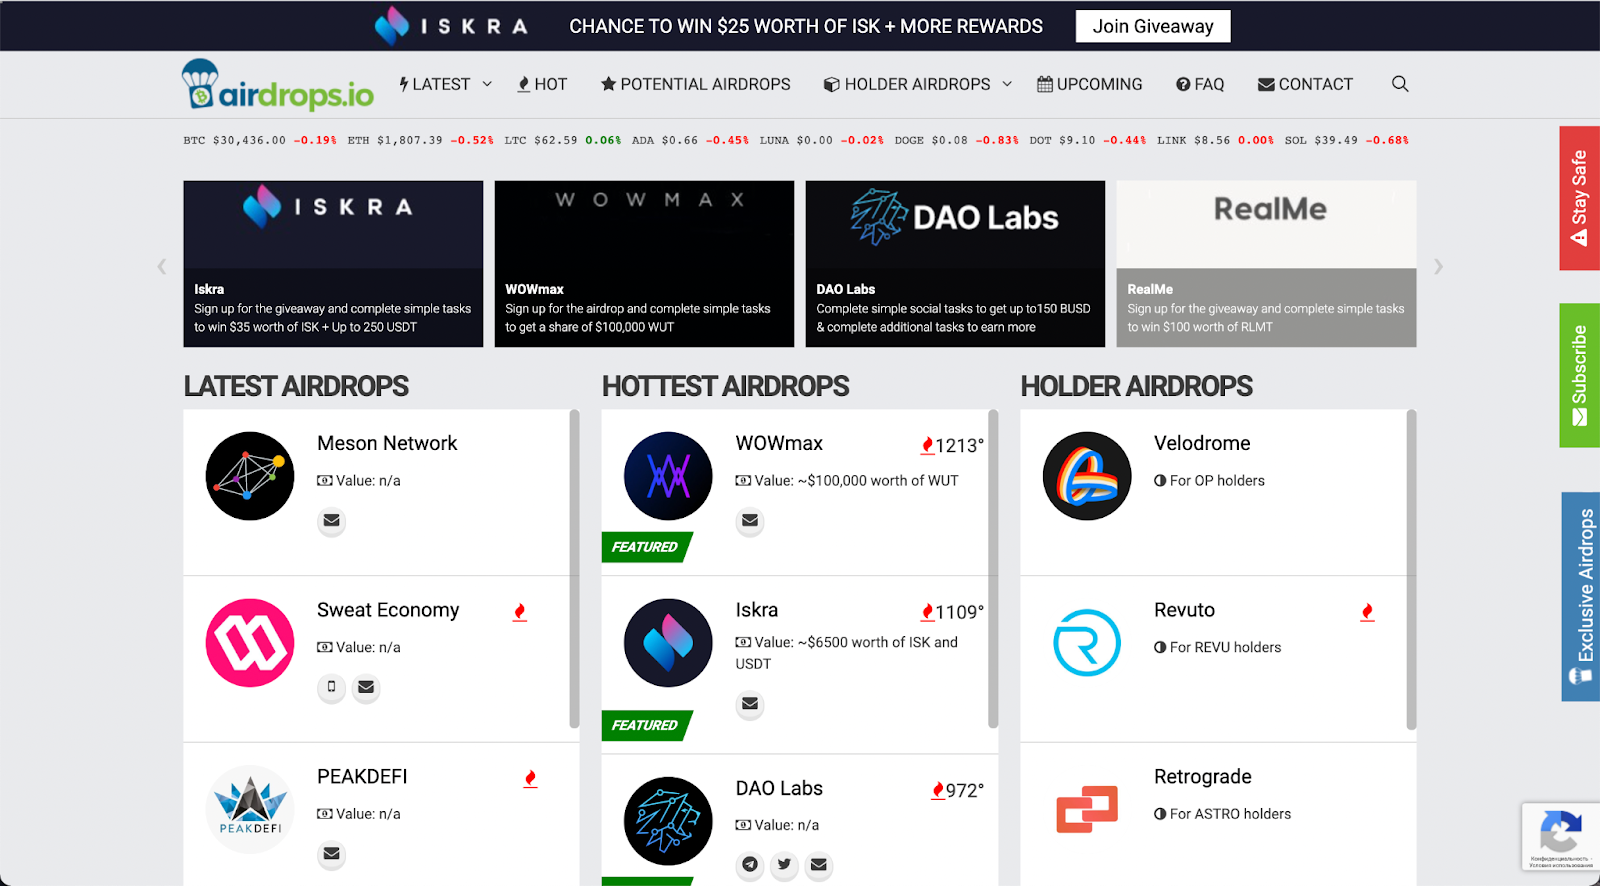This screenshot has height=886, width=1600.
Task: Open the LATEST menu item
Action: click(435, 84)
